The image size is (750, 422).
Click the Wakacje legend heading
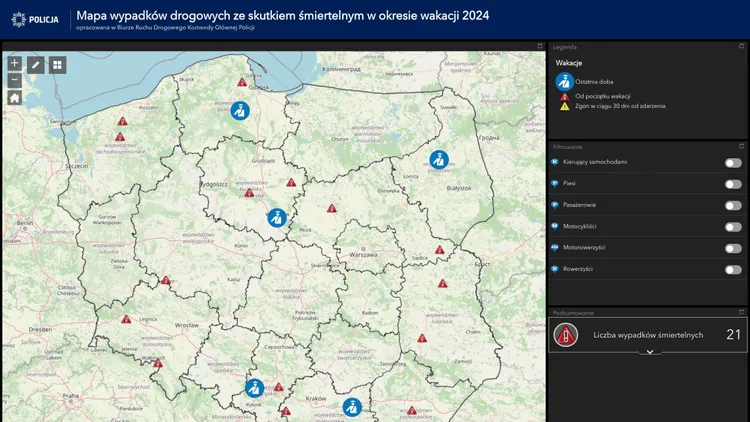[x=569, y=63]
